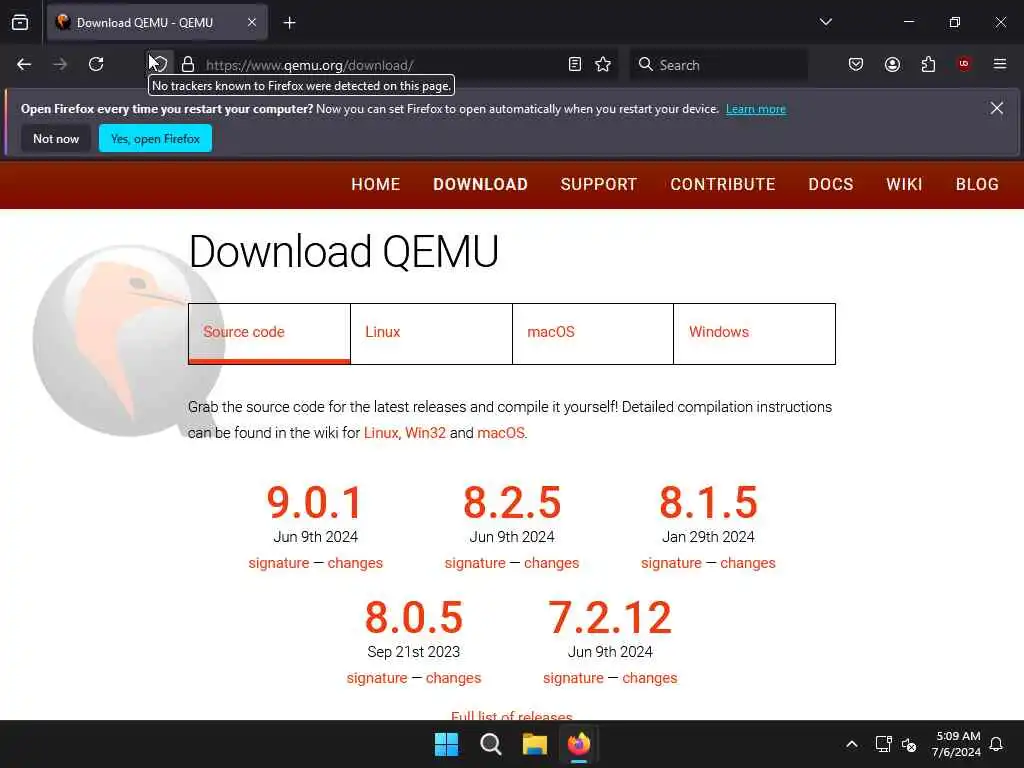
Task: Go back to the previous page
Action: 24,65
